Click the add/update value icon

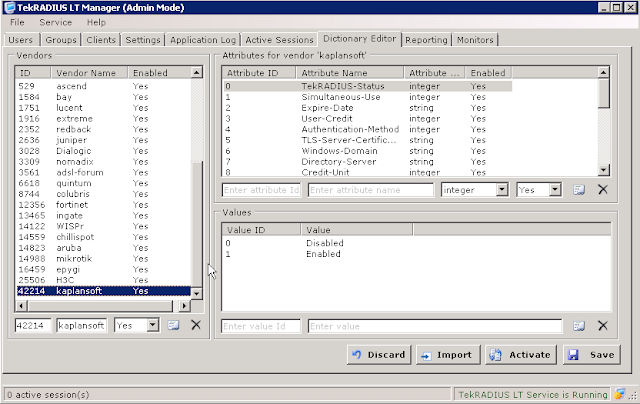(x=579, y=326)
